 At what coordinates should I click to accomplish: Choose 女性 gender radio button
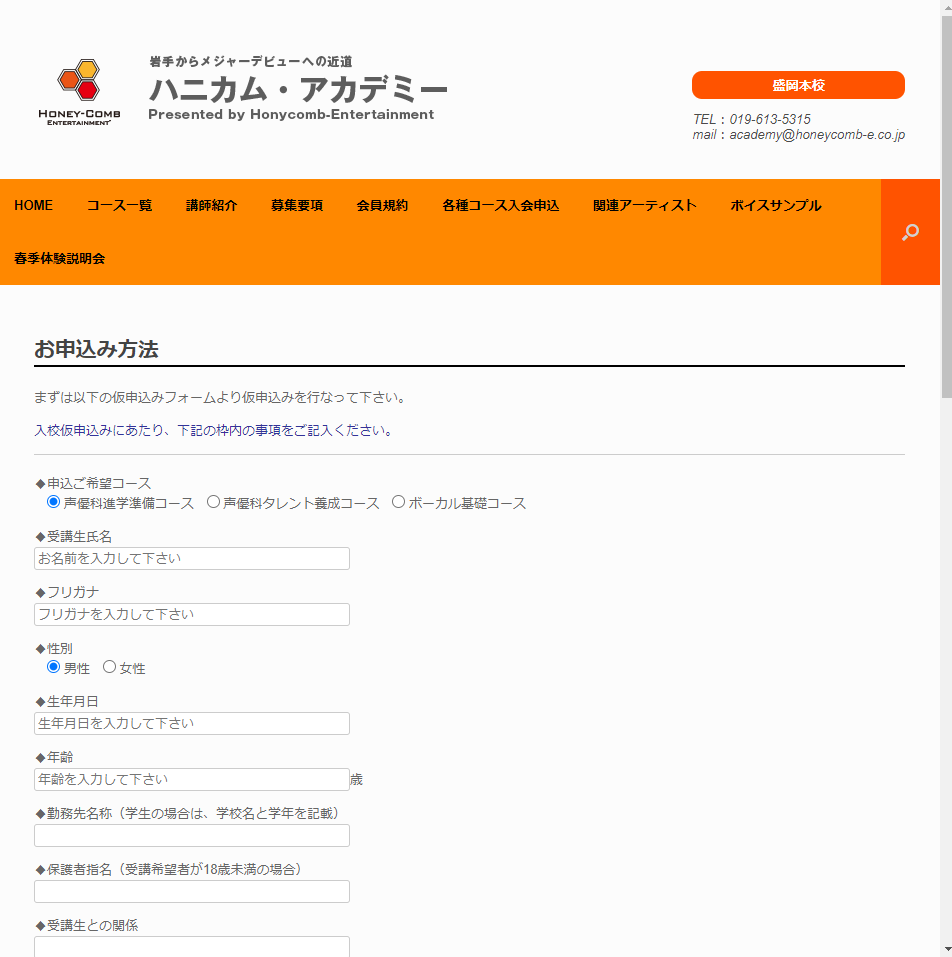click(109, 667)
